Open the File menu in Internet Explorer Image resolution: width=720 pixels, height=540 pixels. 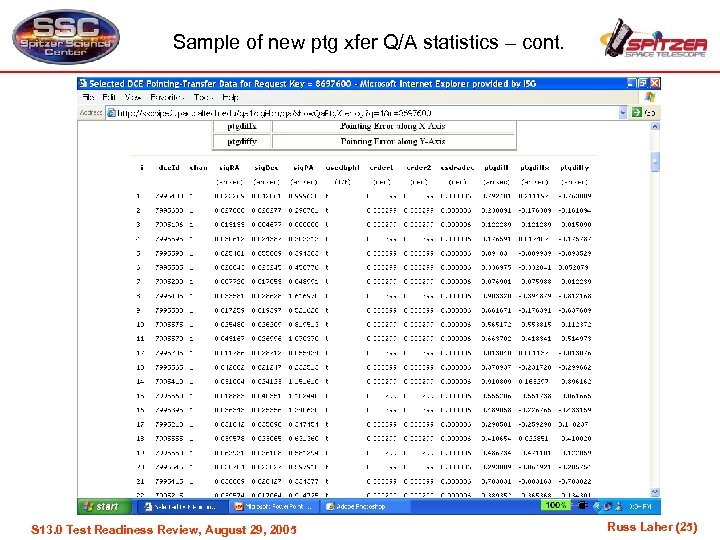[x=89, y=97]
